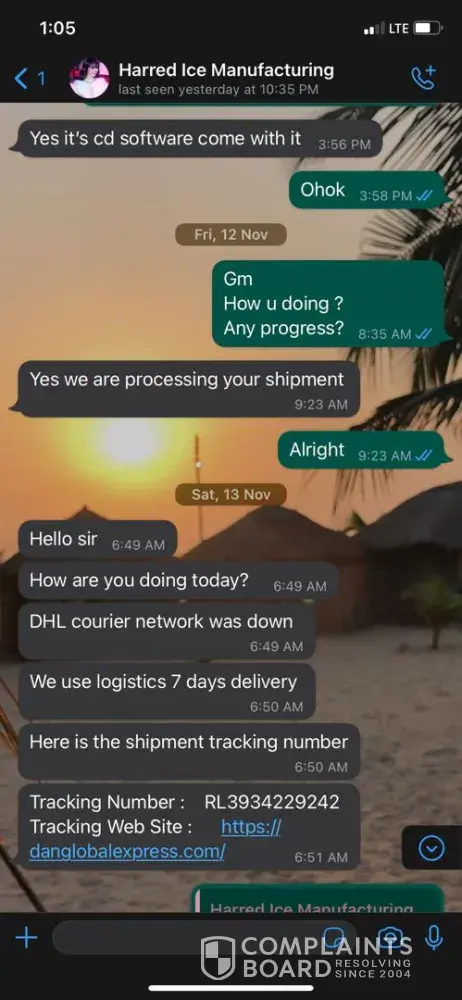This screenshot has width=462, height=1000.
Task: Jump to latest with scroll-down chevron button
Action: coord(432,848)
